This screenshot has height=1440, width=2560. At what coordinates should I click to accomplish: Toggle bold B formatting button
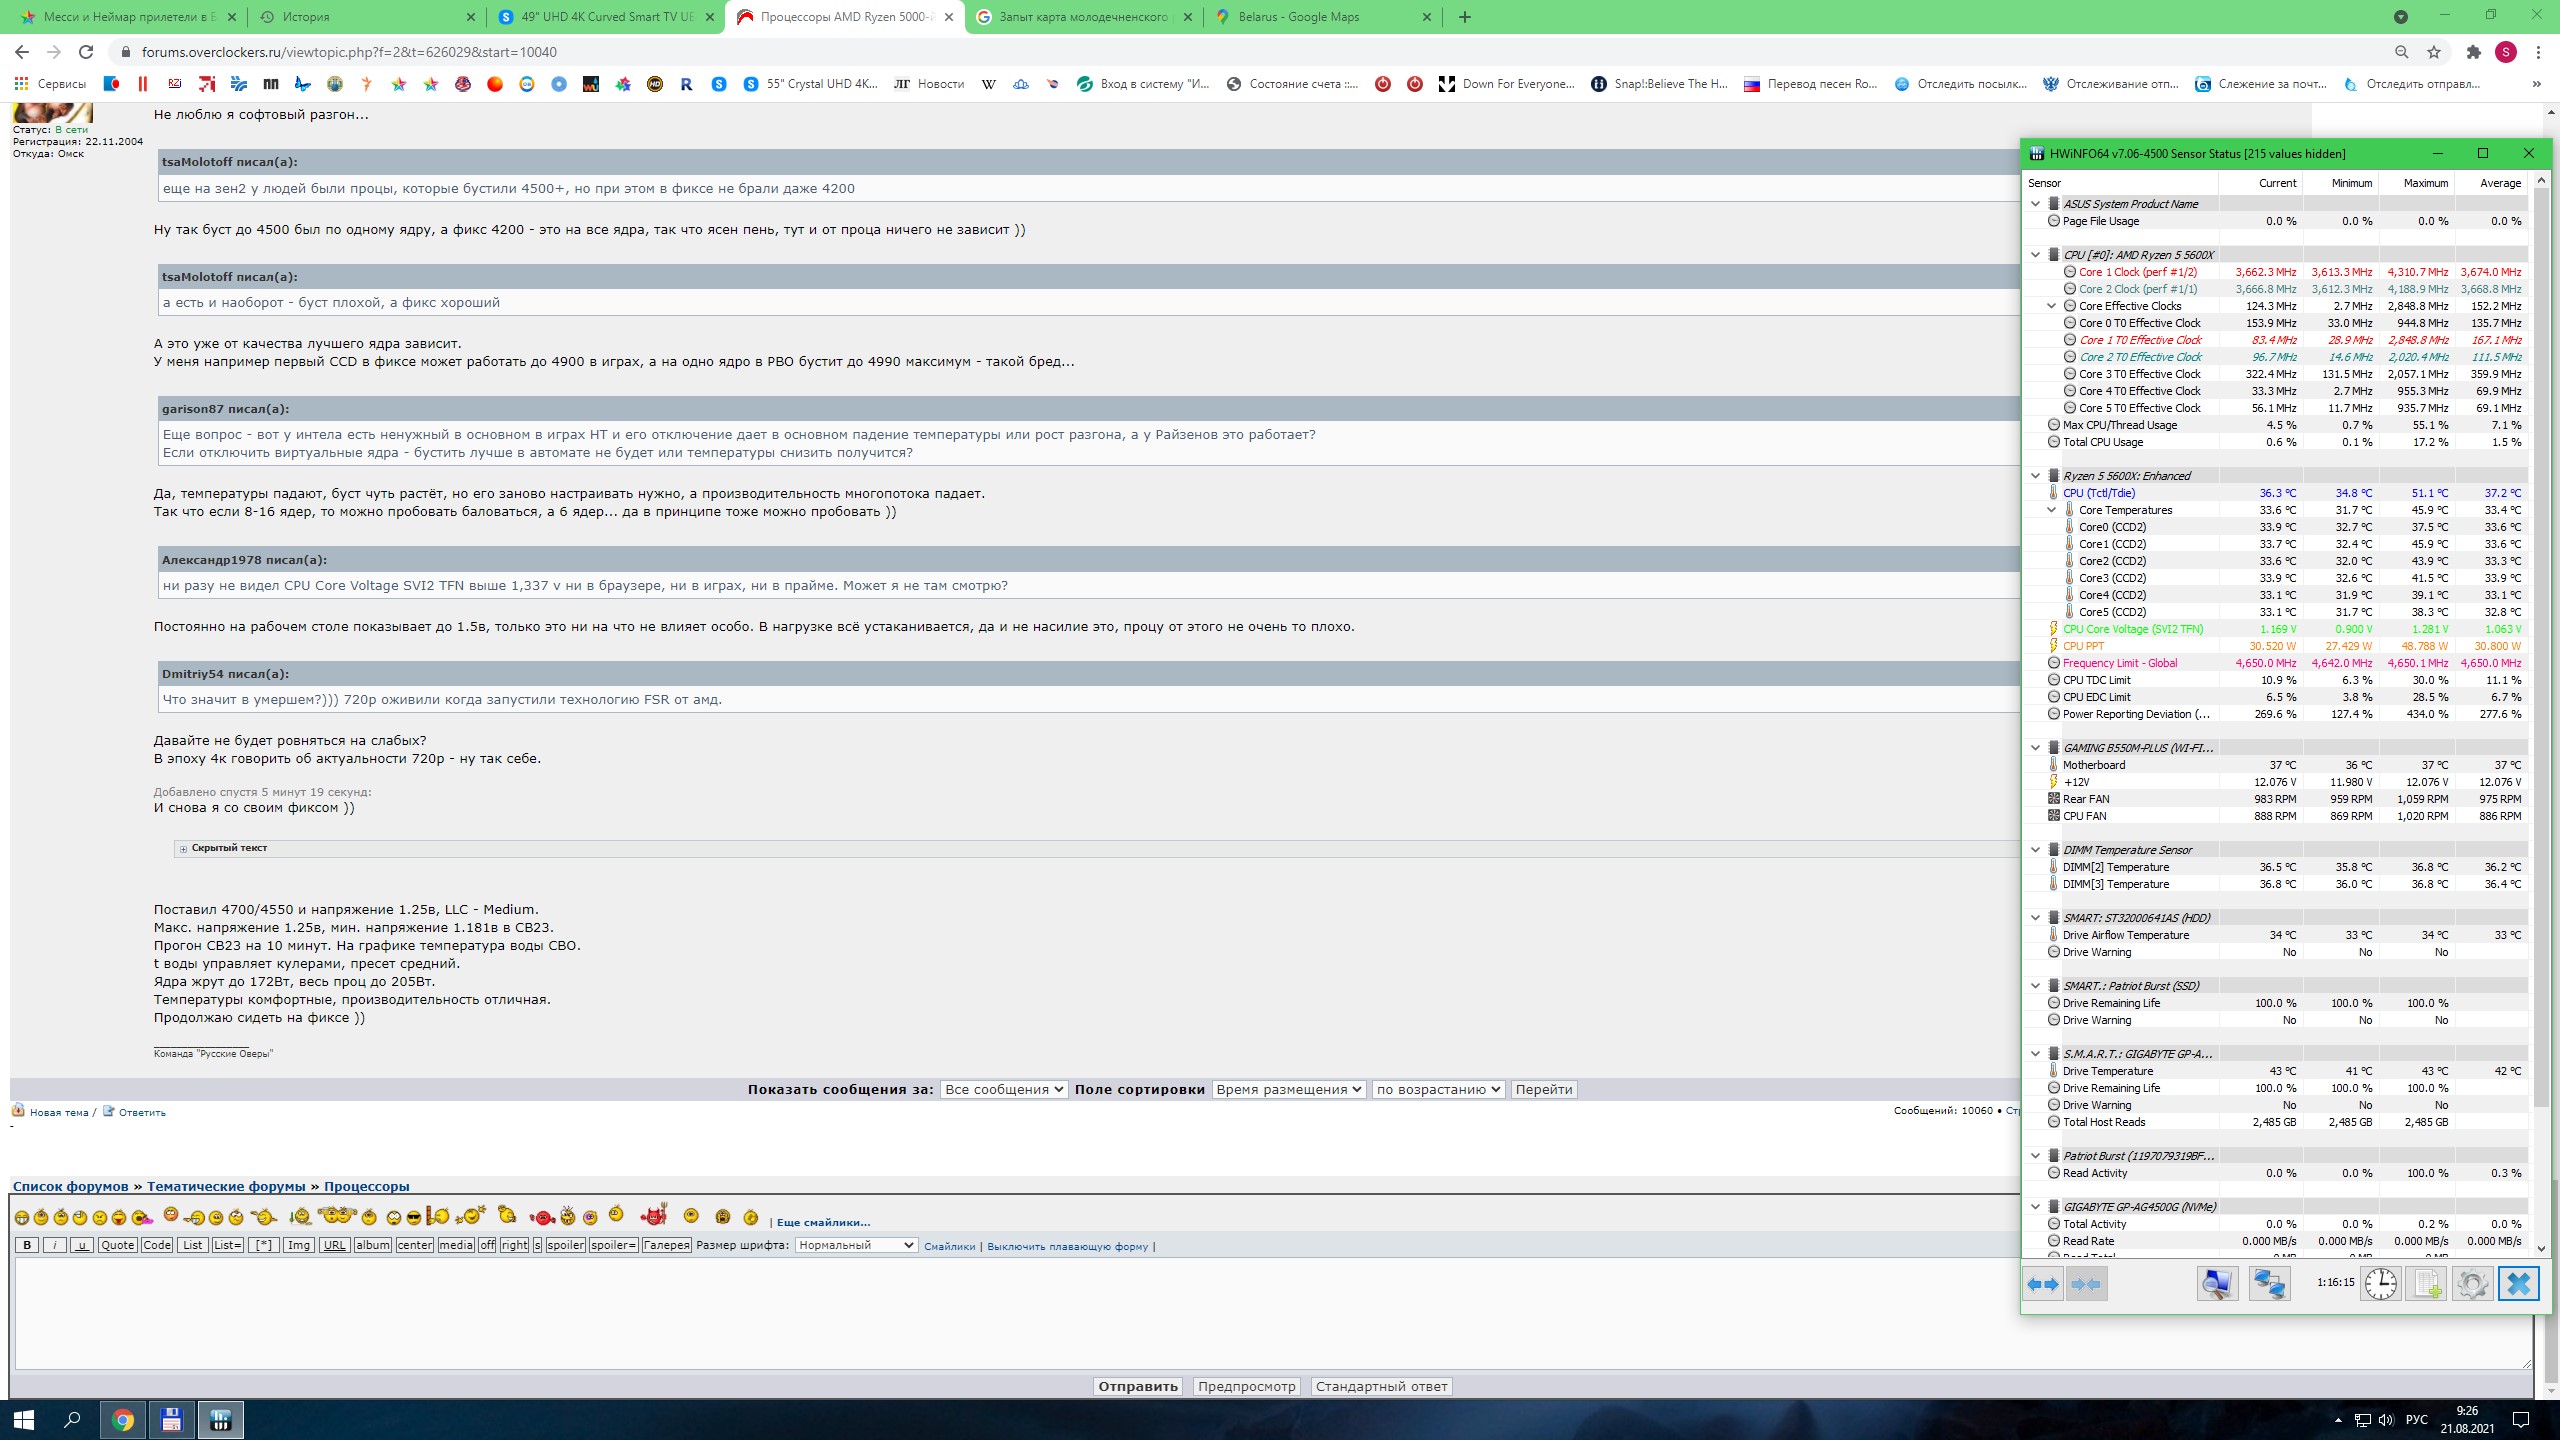(27, 1245)
